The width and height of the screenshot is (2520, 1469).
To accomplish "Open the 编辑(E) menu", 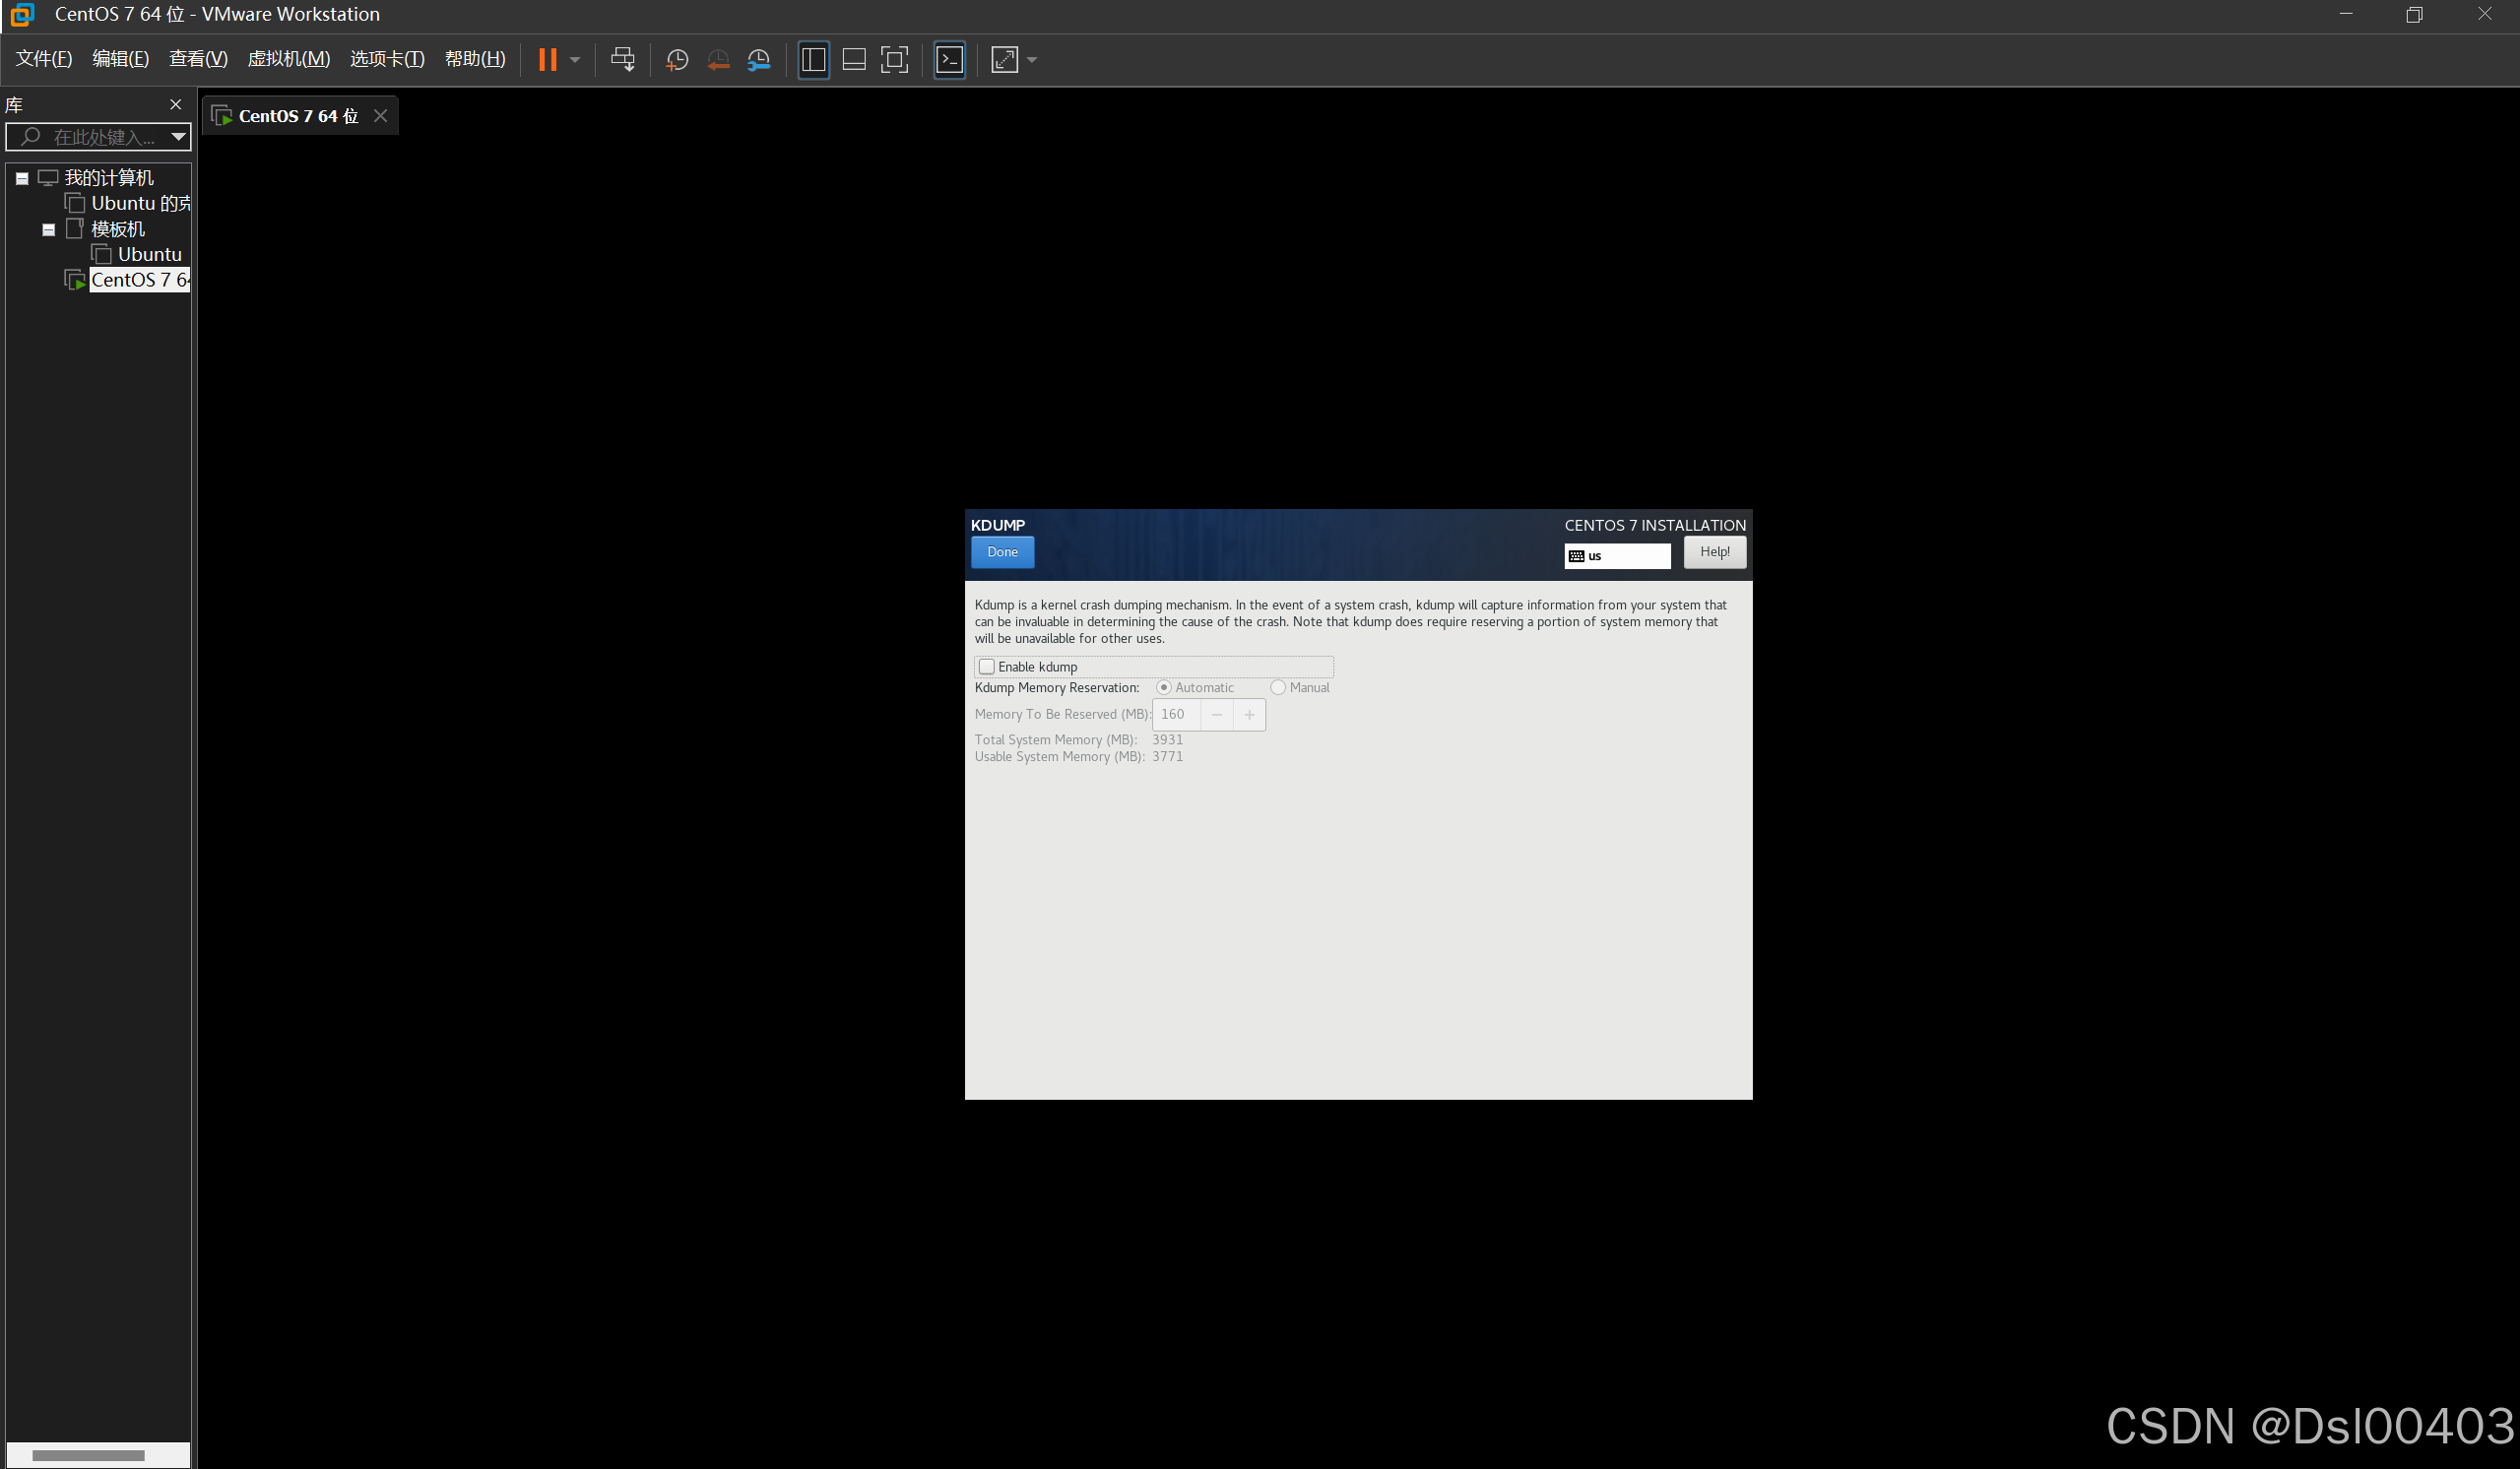I will (121, 59).
